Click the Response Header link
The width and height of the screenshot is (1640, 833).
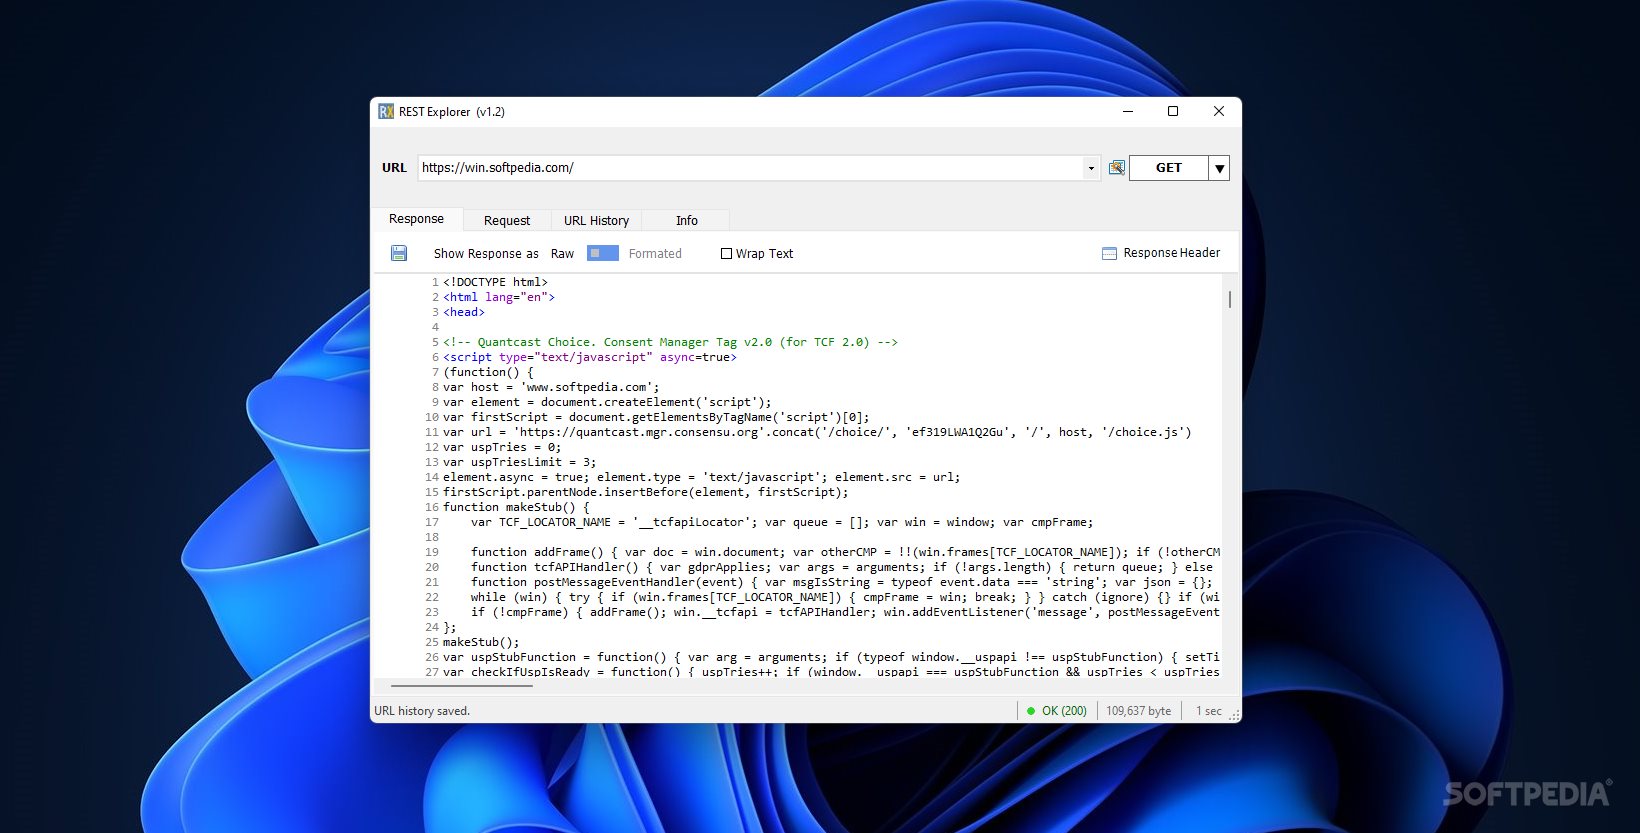point(1172,253)
